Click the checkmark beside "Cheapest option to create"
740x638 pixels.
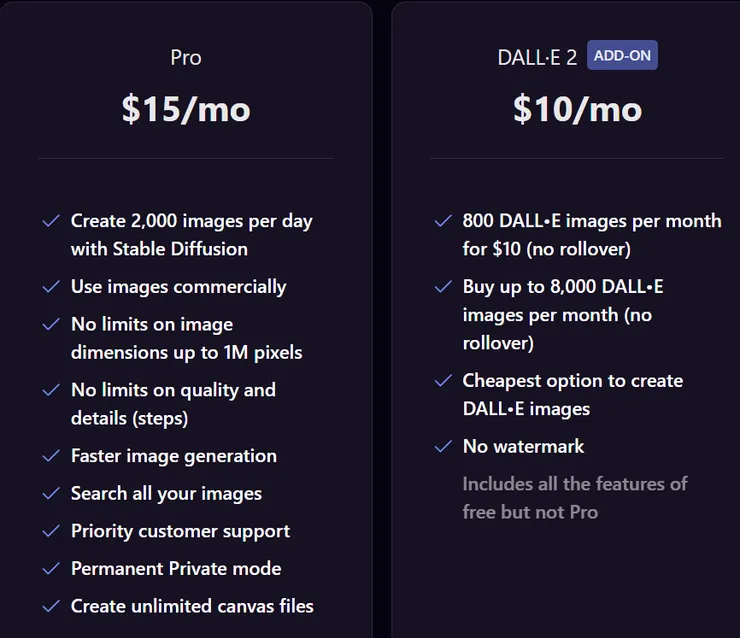pos(443,381)
